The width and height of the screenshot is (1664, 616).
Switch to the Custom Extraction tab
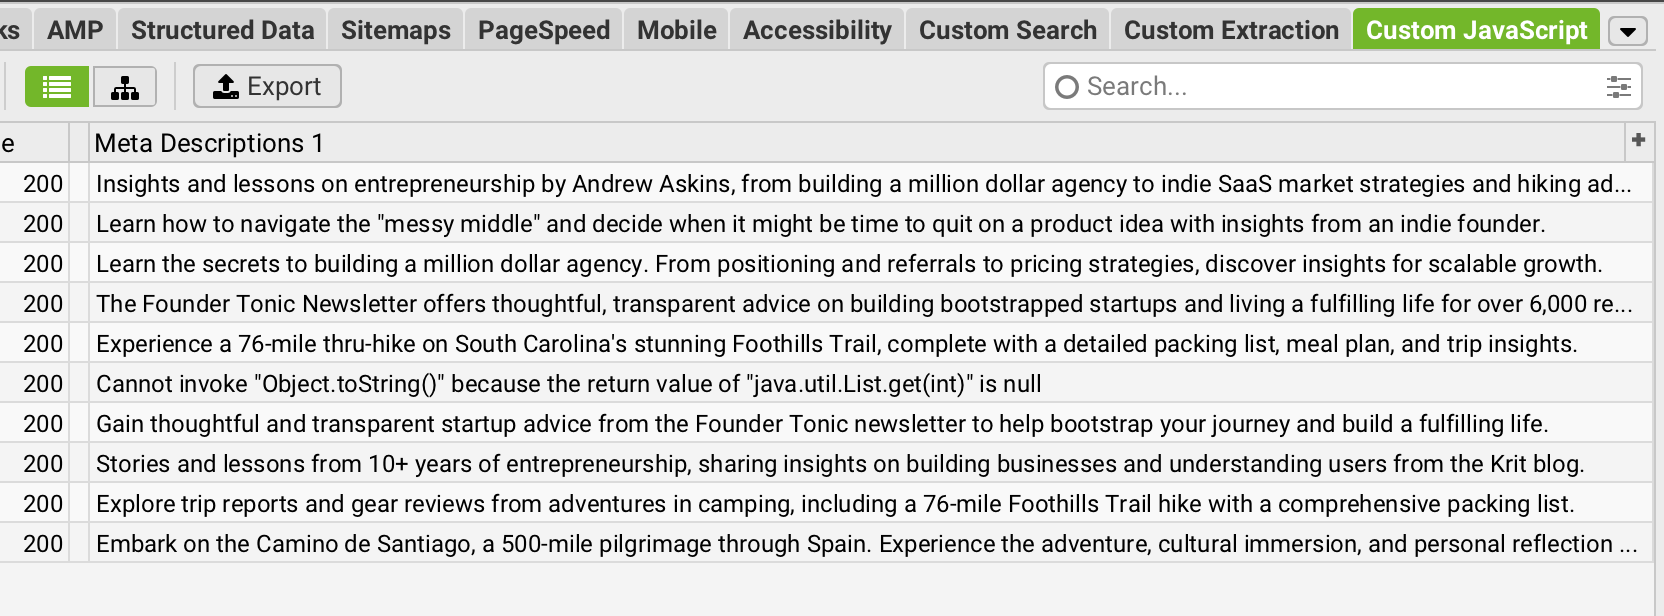(x=1231, y=30)
